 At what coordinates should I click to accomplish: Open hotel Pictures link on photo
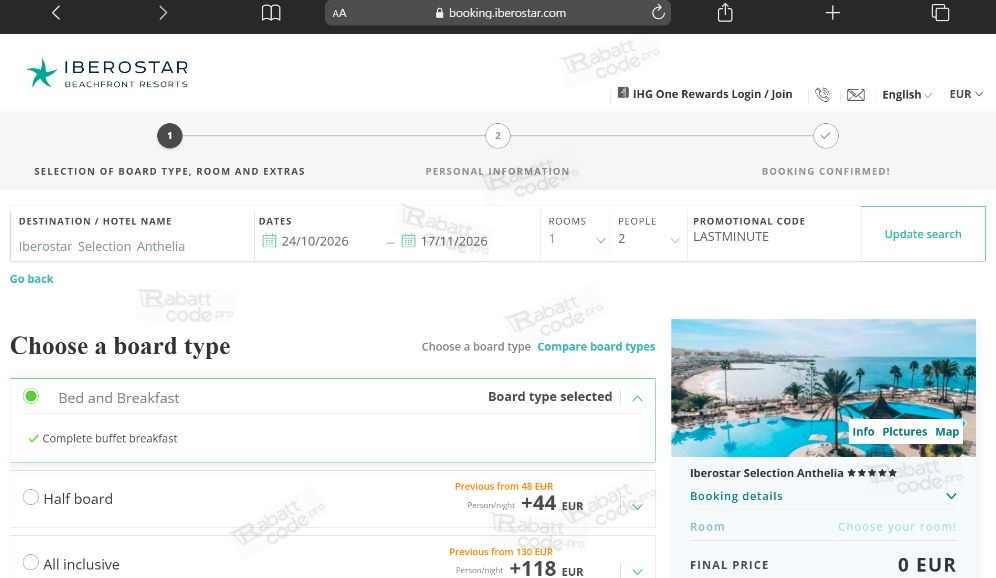[x=905, y=432]
